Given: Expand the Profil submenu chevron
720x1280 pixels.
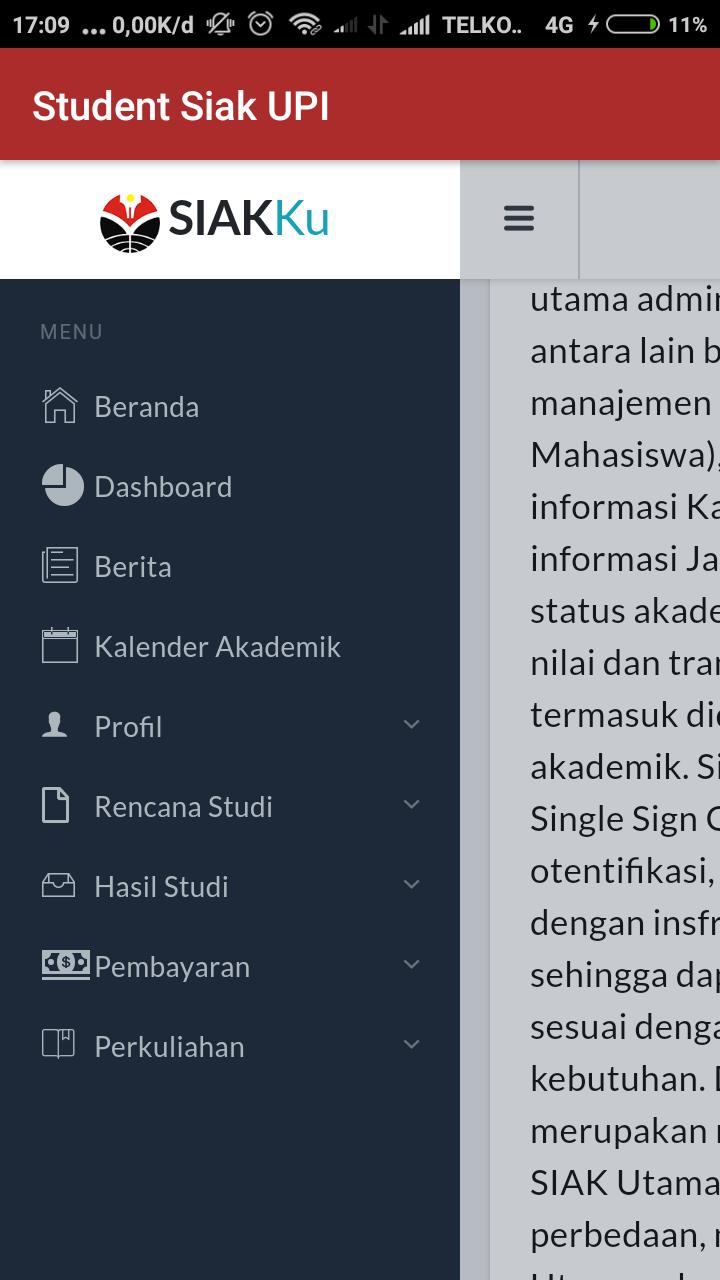Looking at the screenshot, I should coord(412,725).
